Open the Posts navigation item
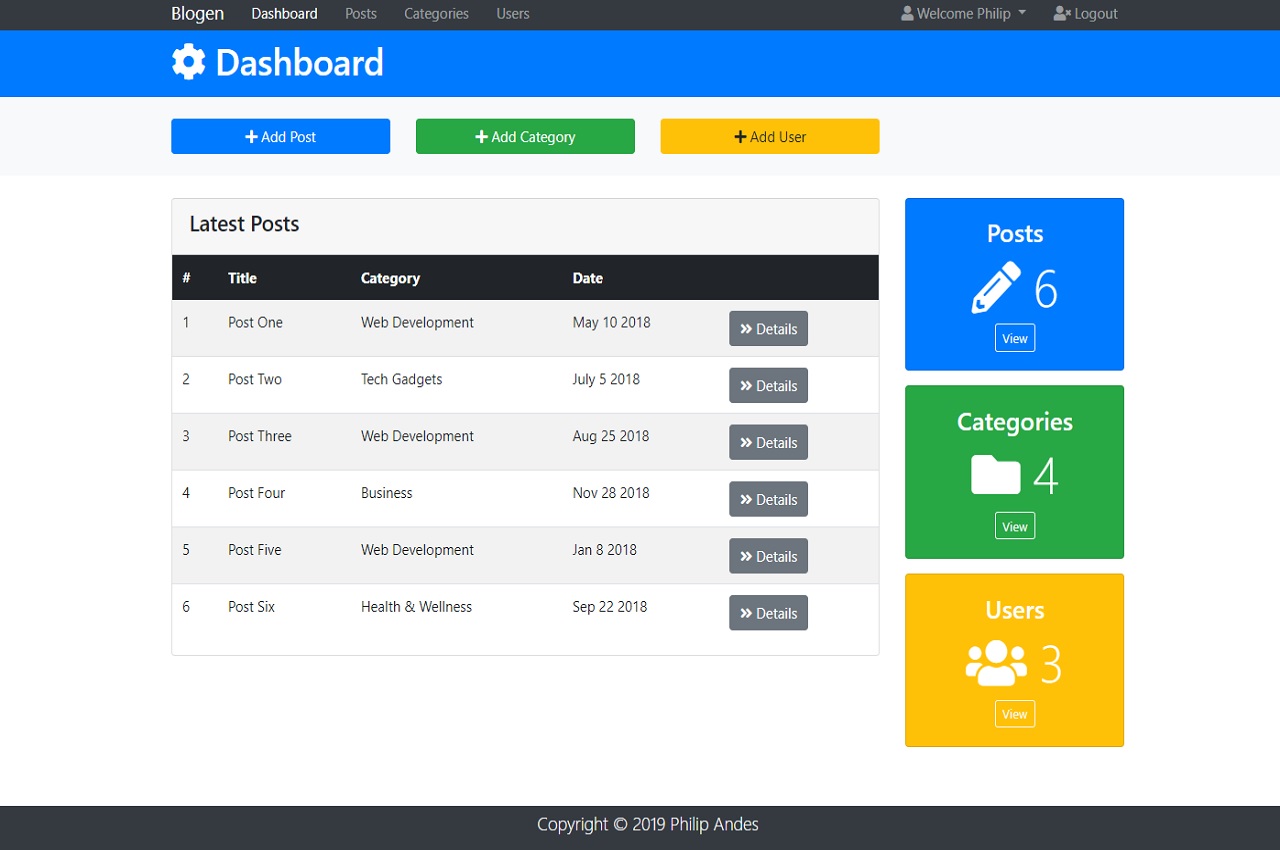Viewport: 1280px width, 850px height. point(361,14)
